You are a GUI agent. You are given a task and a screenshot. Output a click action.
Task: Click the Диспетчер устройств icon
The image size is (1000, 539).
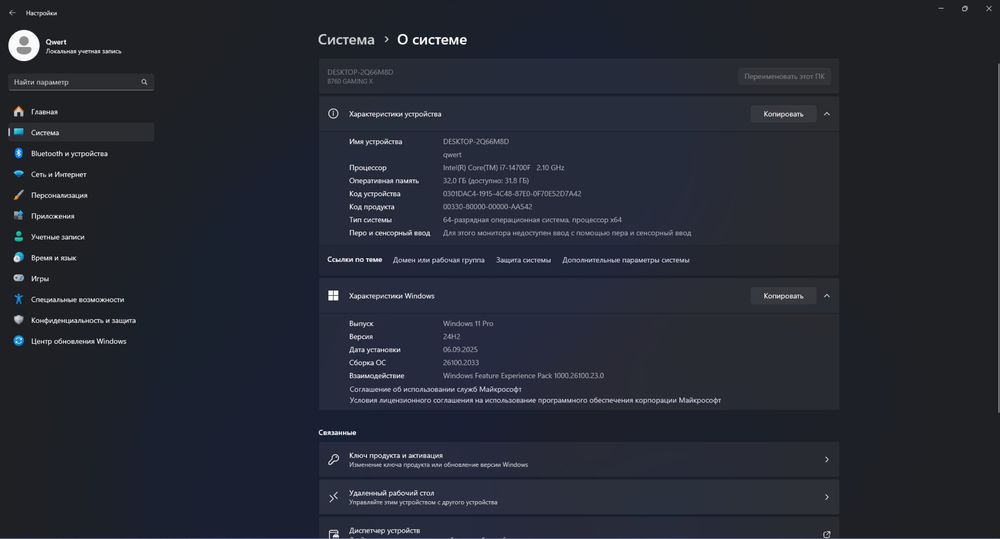pos(333,534)
